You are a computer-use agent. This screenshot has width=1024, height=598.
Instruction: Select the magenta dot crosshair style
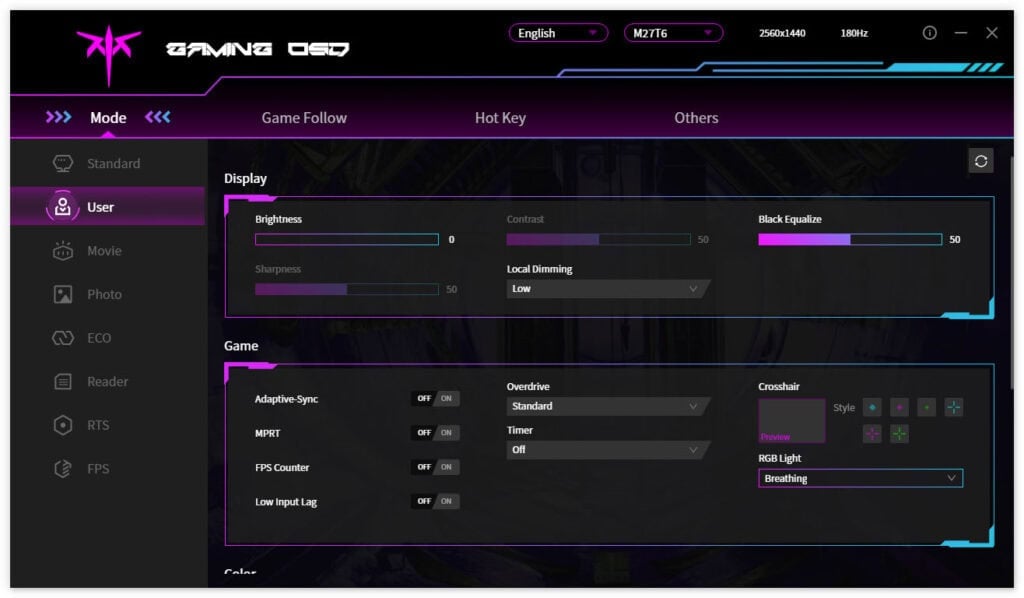[899, 407]
